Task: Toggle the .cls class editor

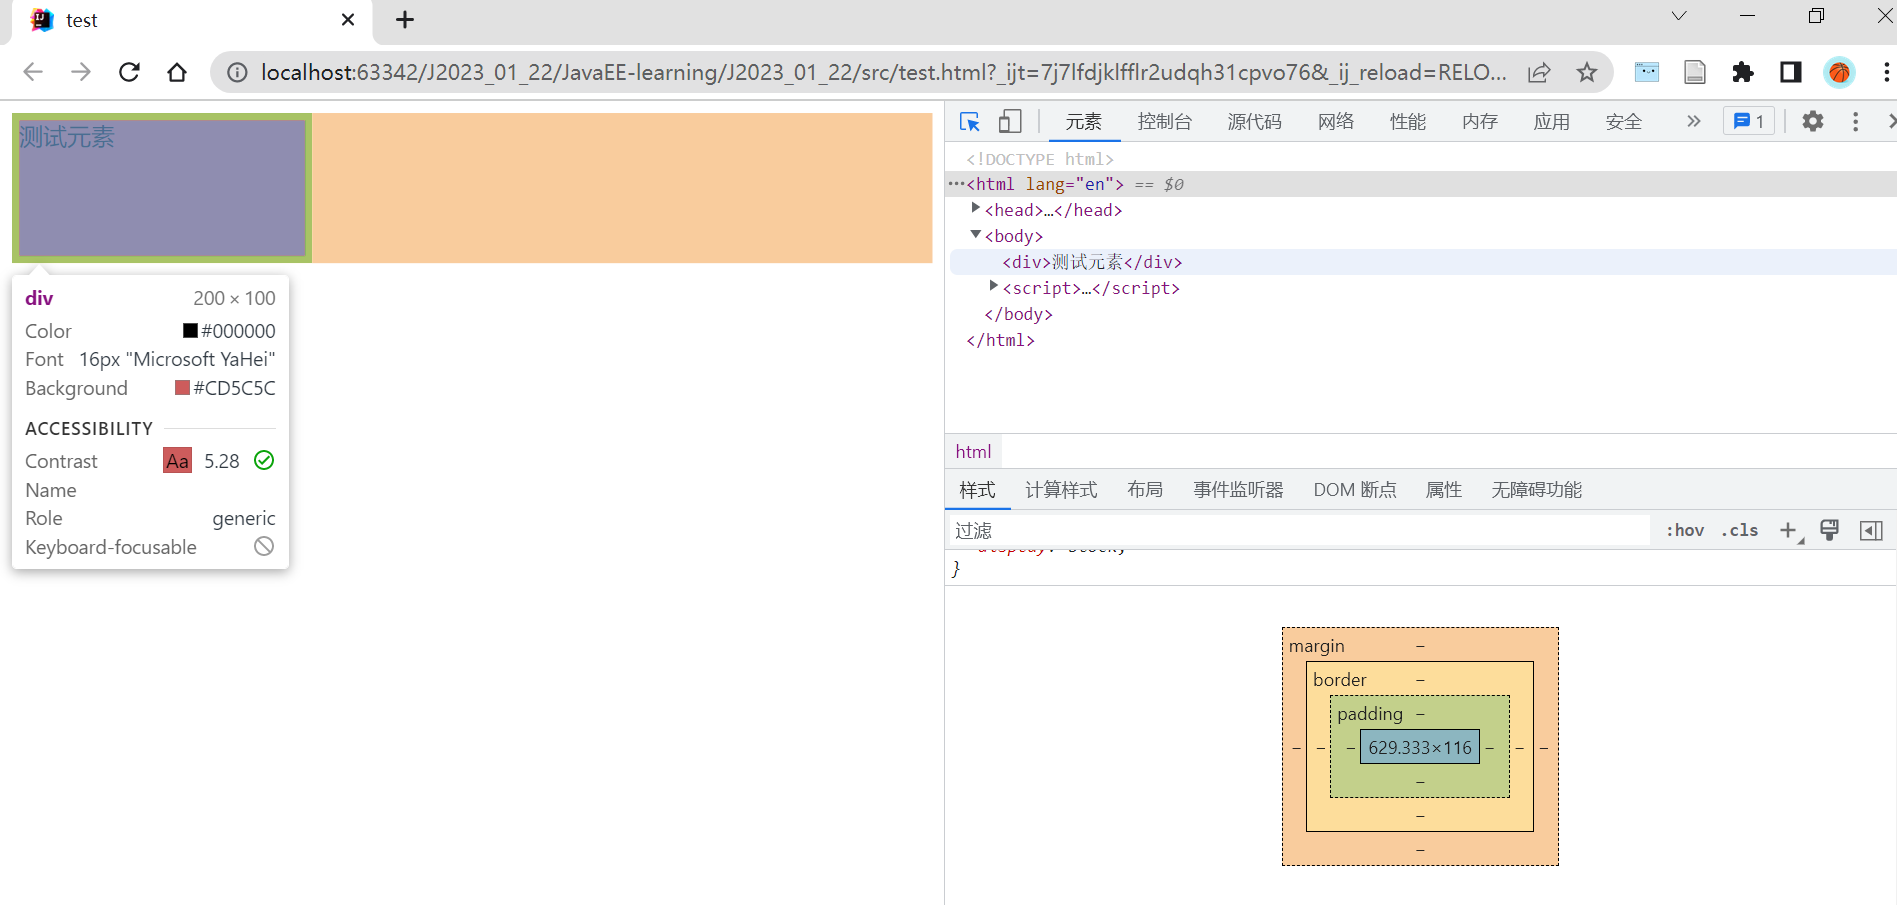Action: tap(1739, 530)
